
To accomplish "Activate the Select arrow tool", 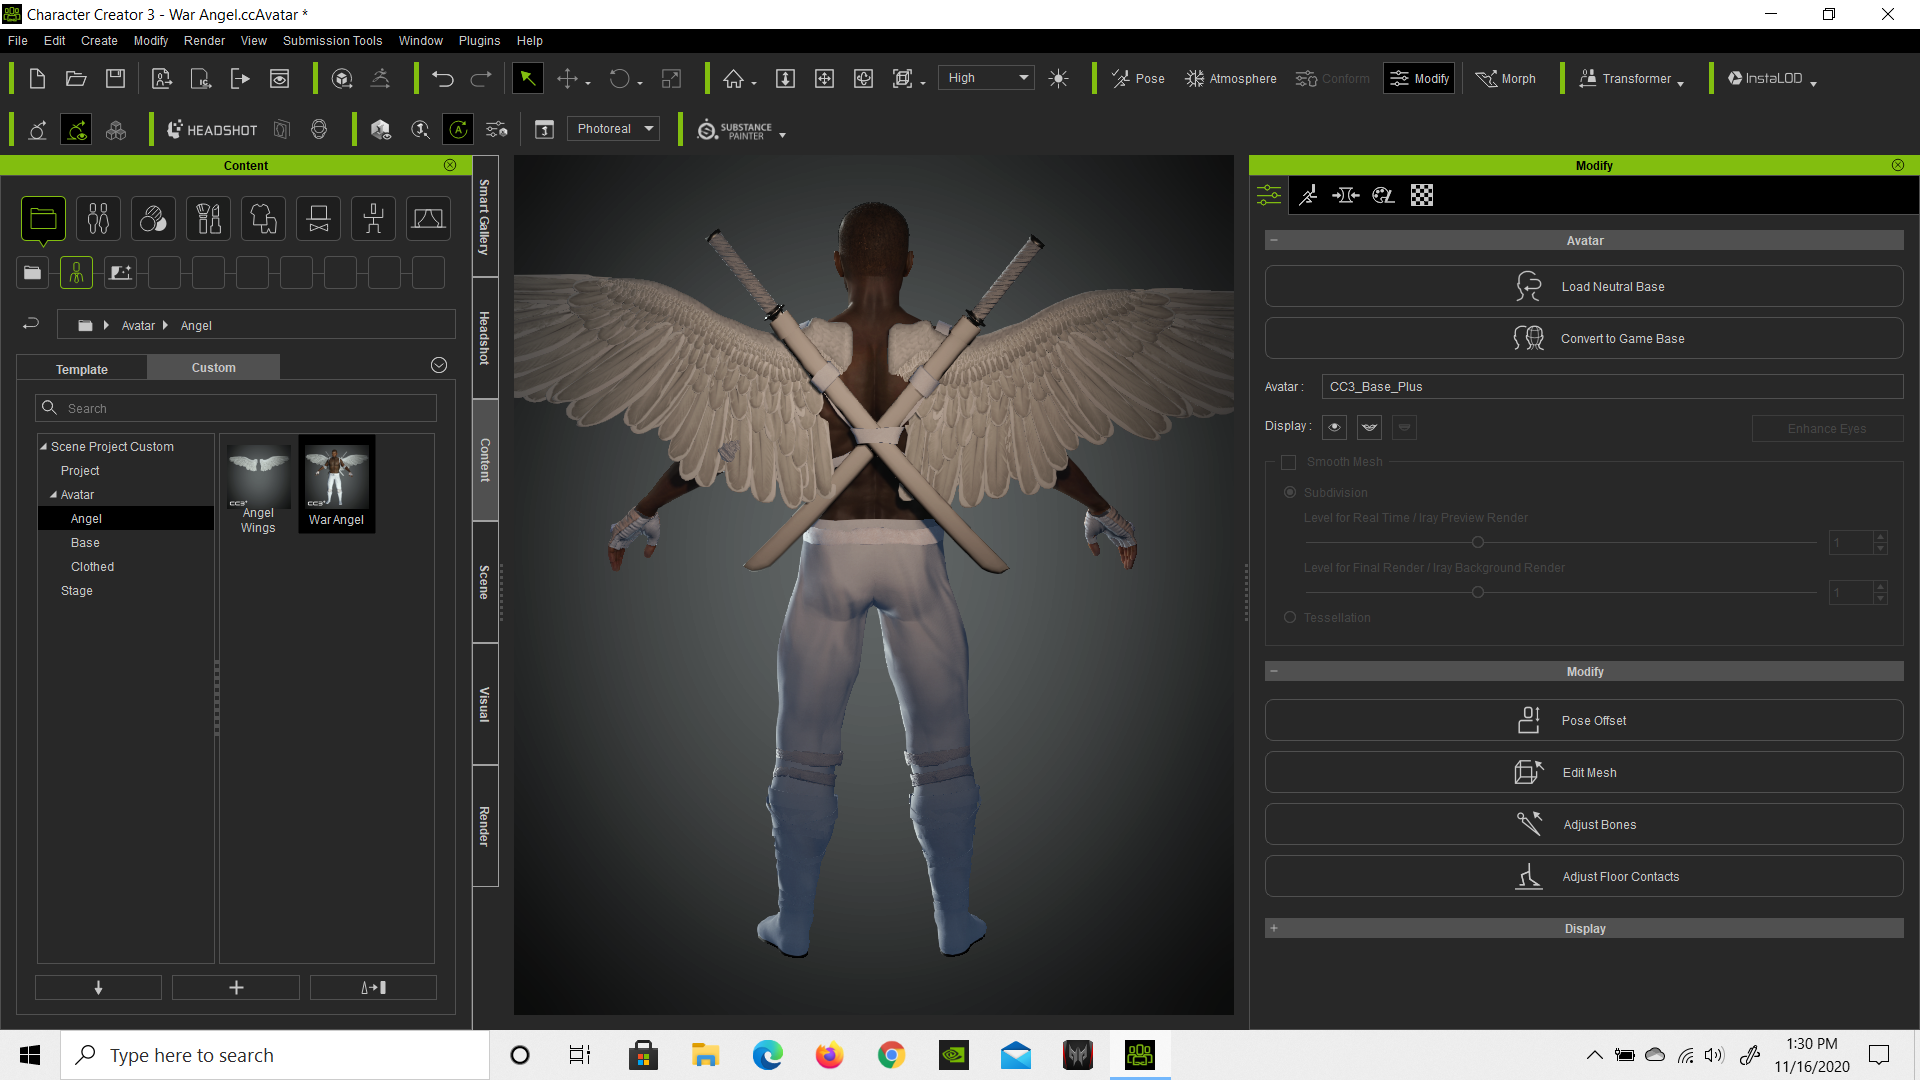I will (x=527, y=79).
